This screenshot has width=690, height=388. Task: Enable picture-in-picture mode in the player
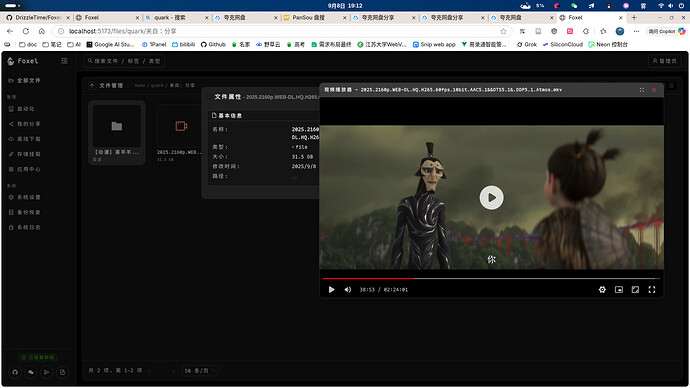(x=619, y=289)
